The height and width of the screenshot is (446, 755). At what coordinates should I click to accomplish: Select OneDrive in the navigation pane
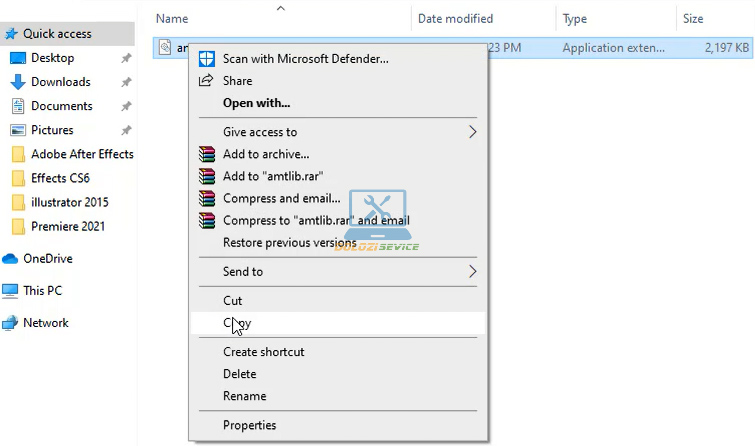click(47, 259)
